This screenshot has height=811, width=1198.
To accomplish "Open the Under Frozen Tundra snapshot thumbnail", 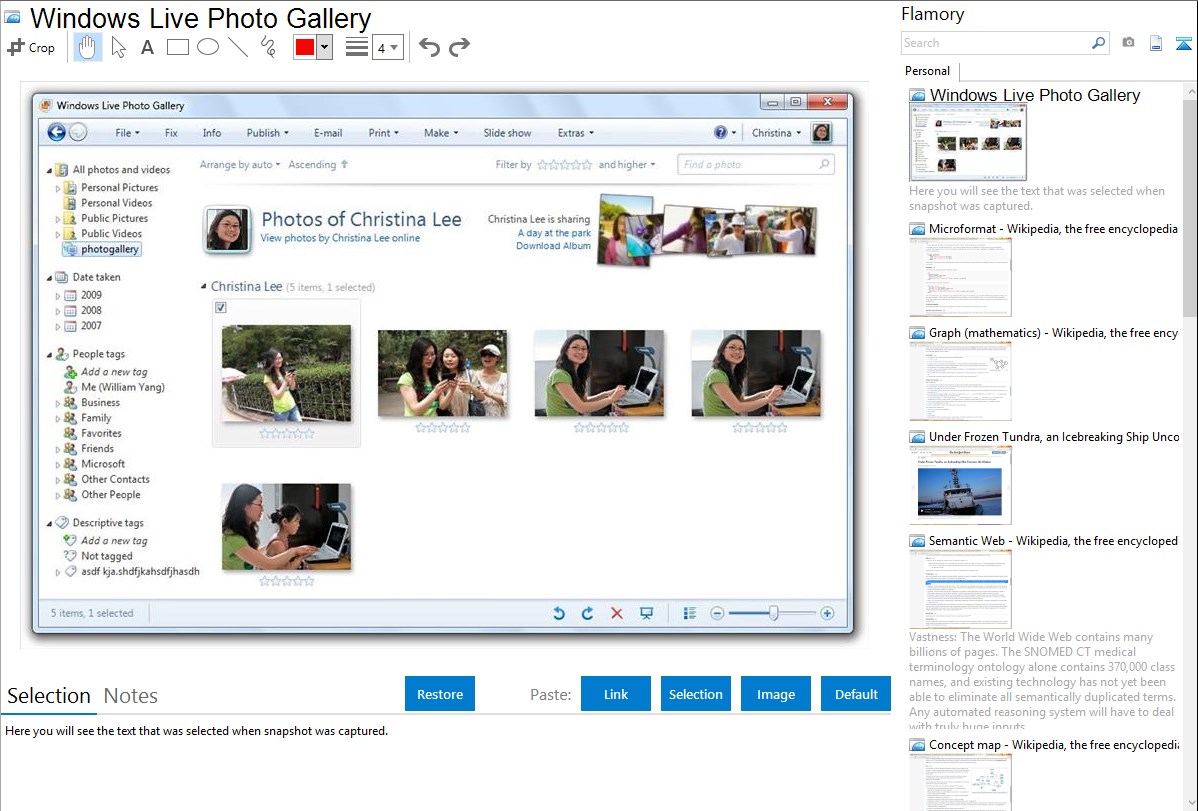I will point(960,485).
